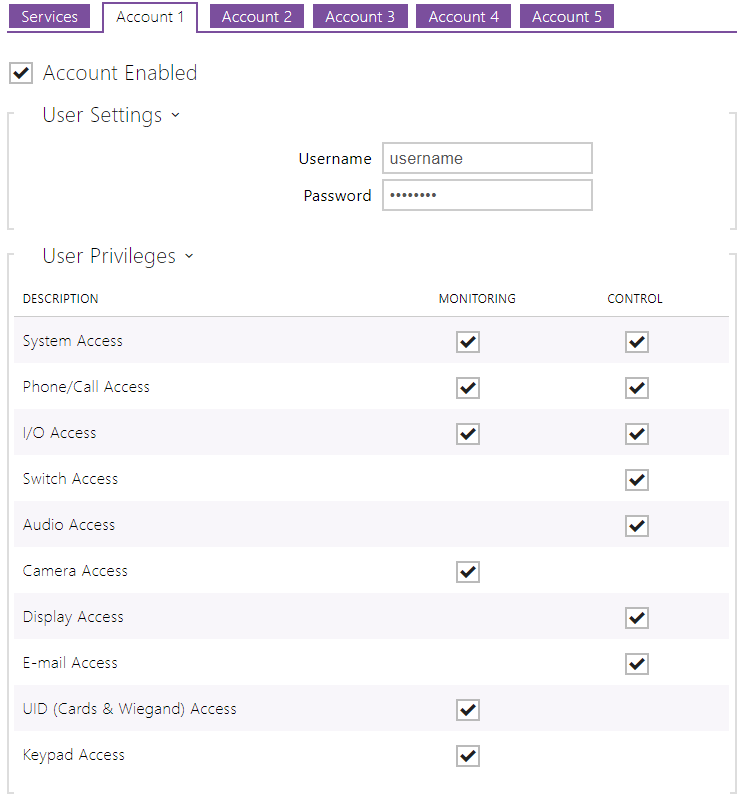Uncheck Camera Access monitoring
This screenshot has height=801, width=744.
click(467, 572)
